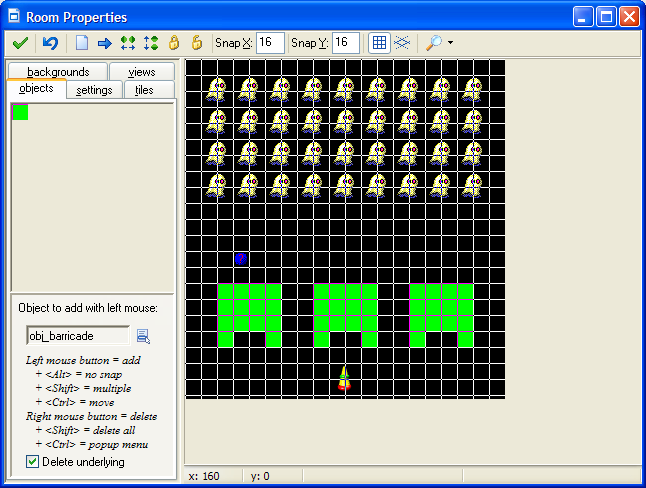Viewport: 646px width, 488px height.
Task: Select the green barricade object preview
Action: [20, 113]
